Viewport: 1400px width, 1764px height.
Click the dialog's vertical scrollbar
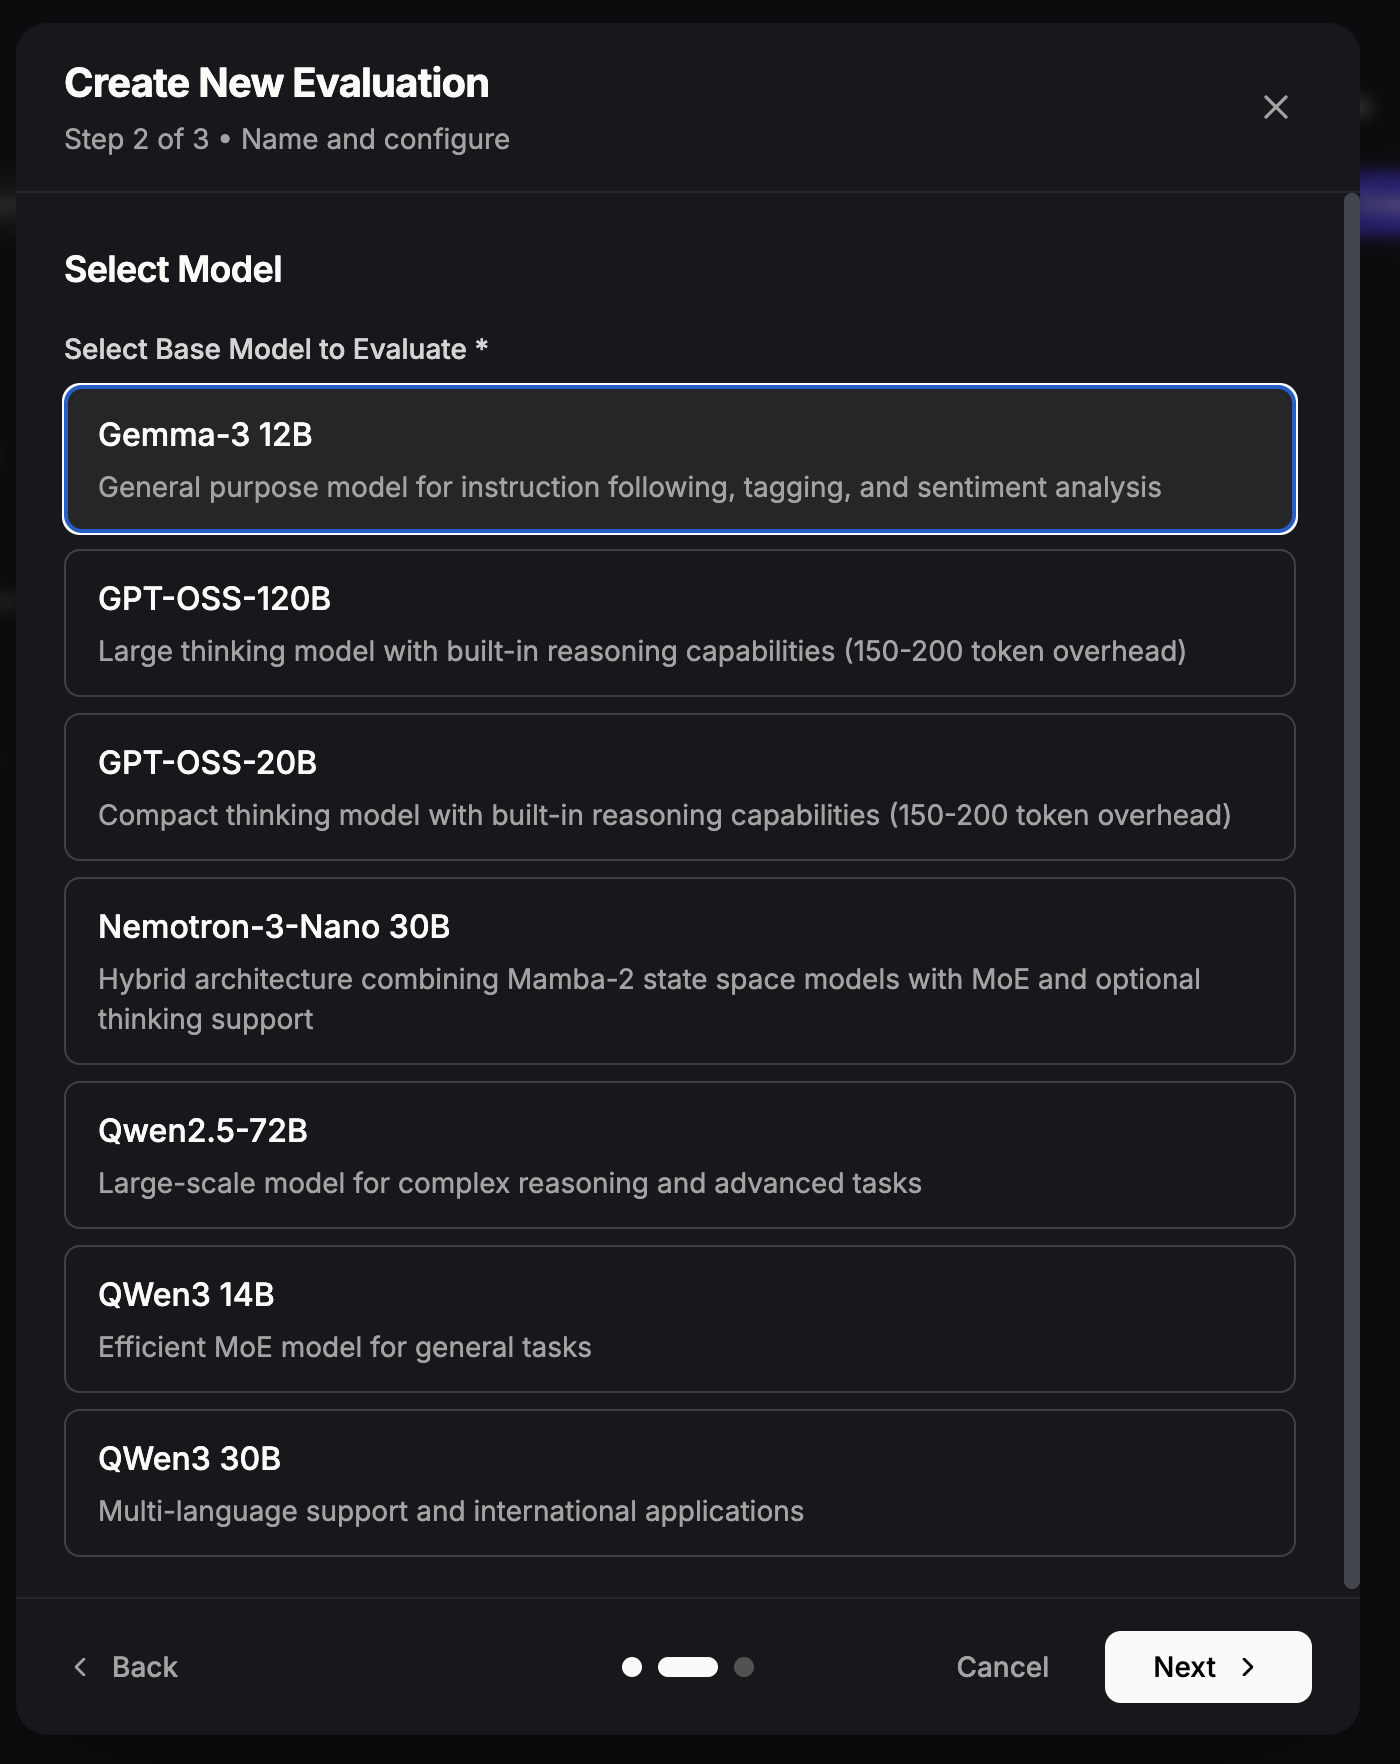pyautogui.click(x=1352, y=890)
